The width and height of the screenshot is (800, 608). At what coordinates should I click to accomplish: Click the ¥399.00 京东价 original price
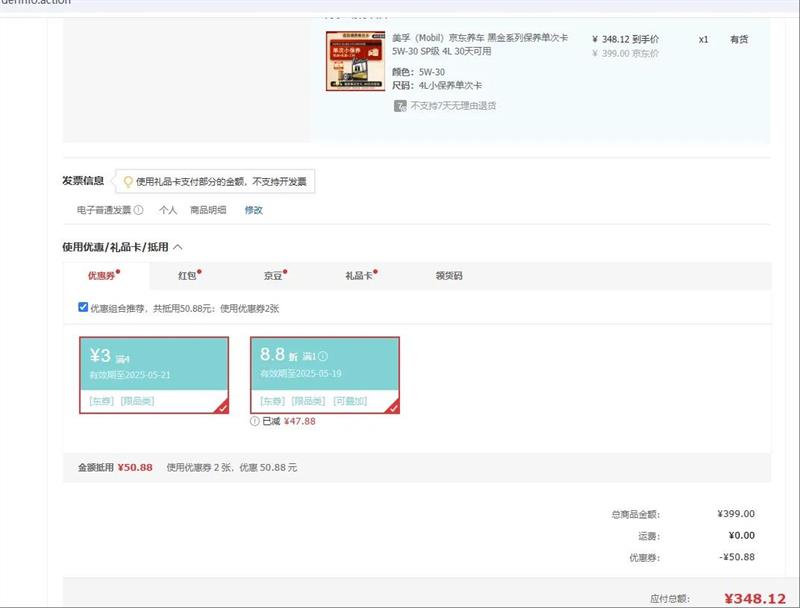point(626,54)
